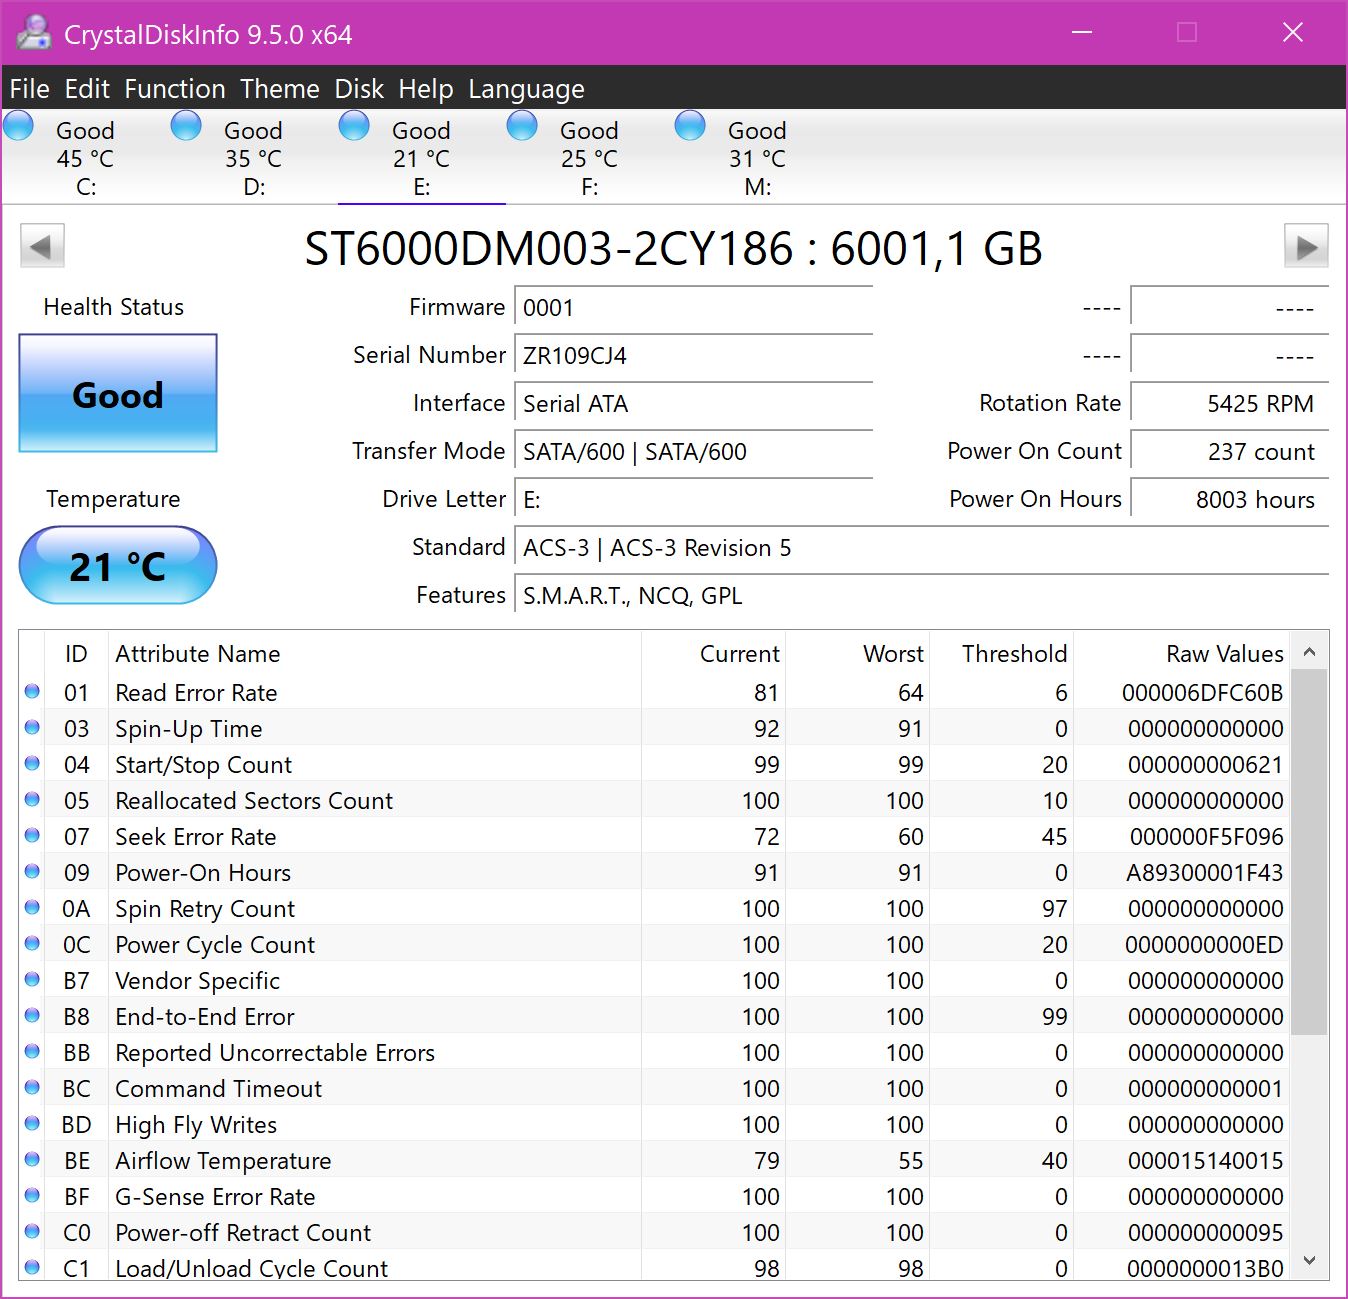Image resolution: width=1348 pixels, height=1299 pixels.
Task: Open the Language menu
Action: click(526, 89)
